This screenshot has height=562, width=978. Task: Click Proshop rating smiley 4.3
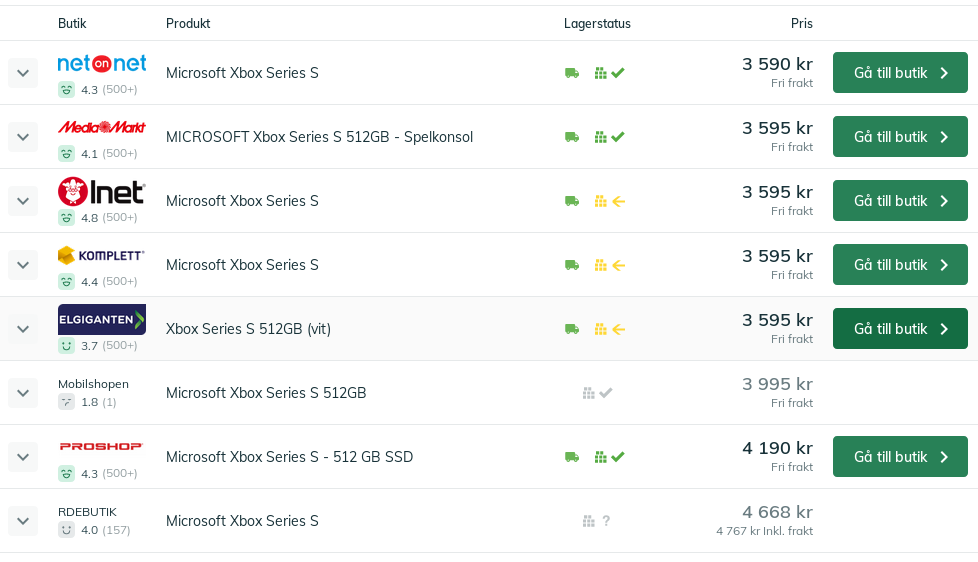[x=67, y=473]
